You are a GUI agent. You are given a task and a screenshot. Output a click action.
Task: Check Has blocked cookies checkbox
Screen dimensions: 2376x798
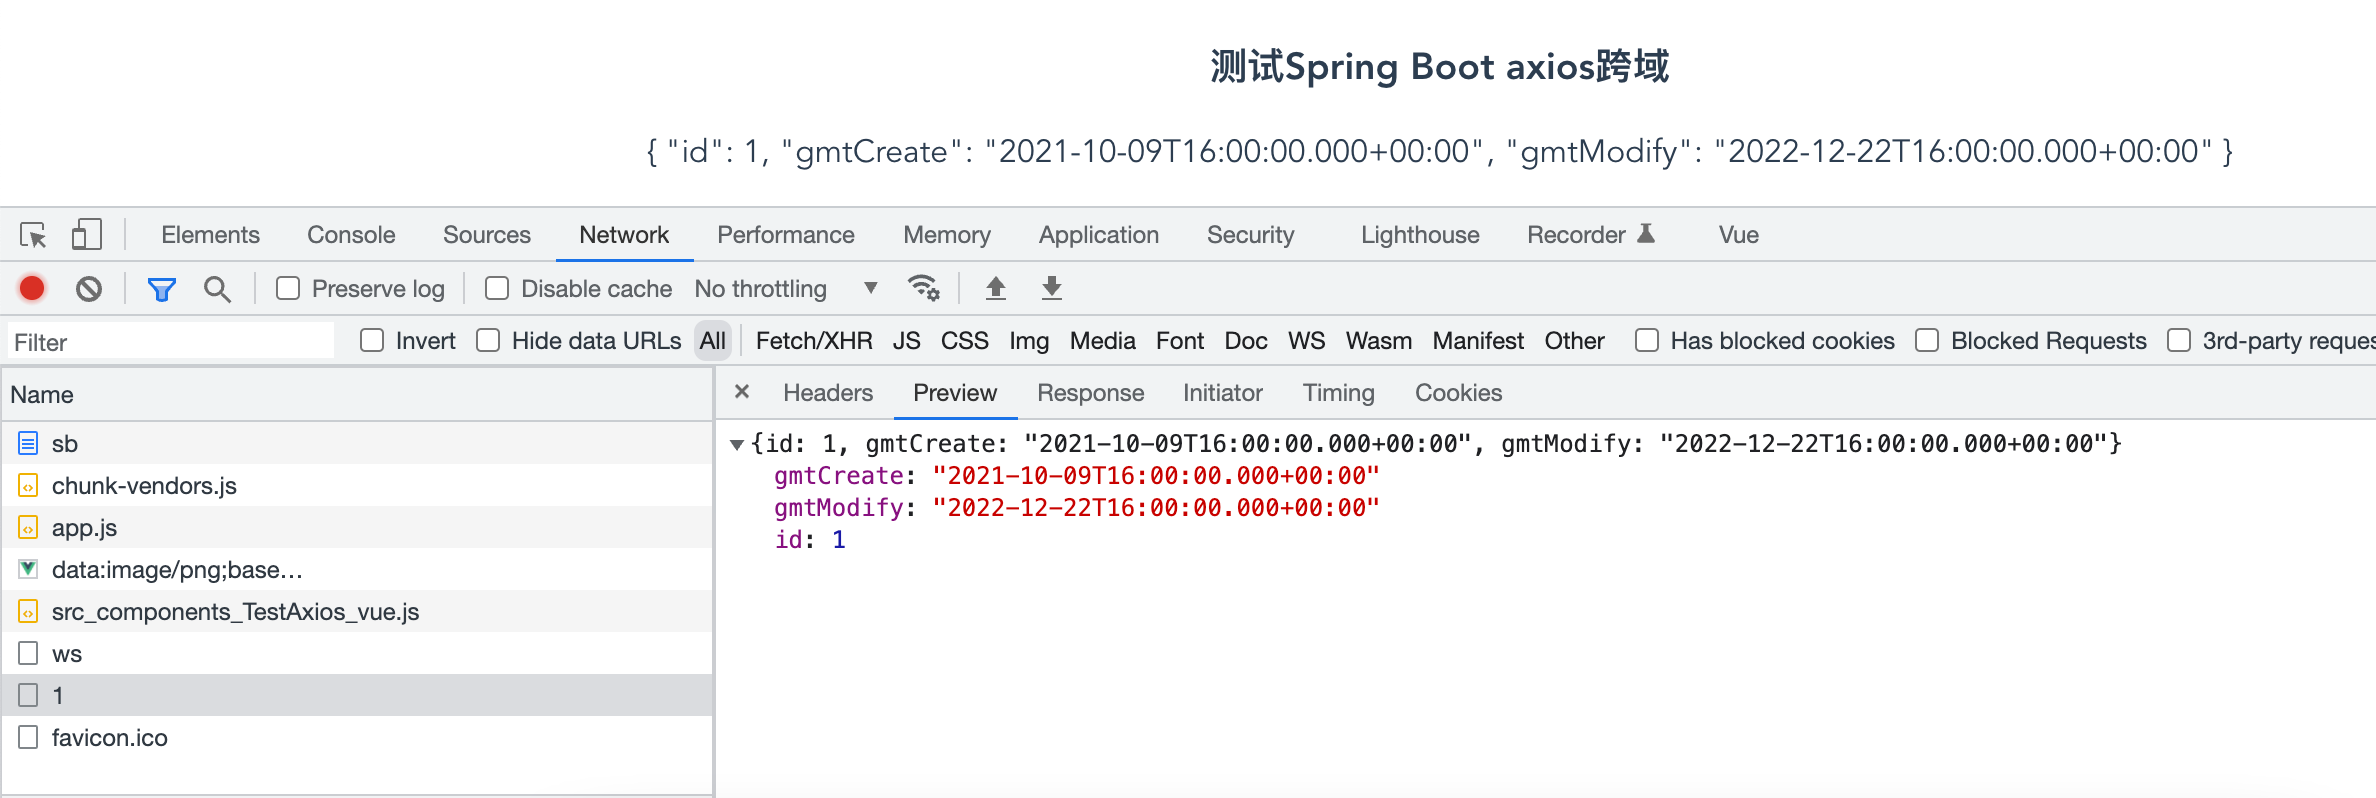point(1647,340)
